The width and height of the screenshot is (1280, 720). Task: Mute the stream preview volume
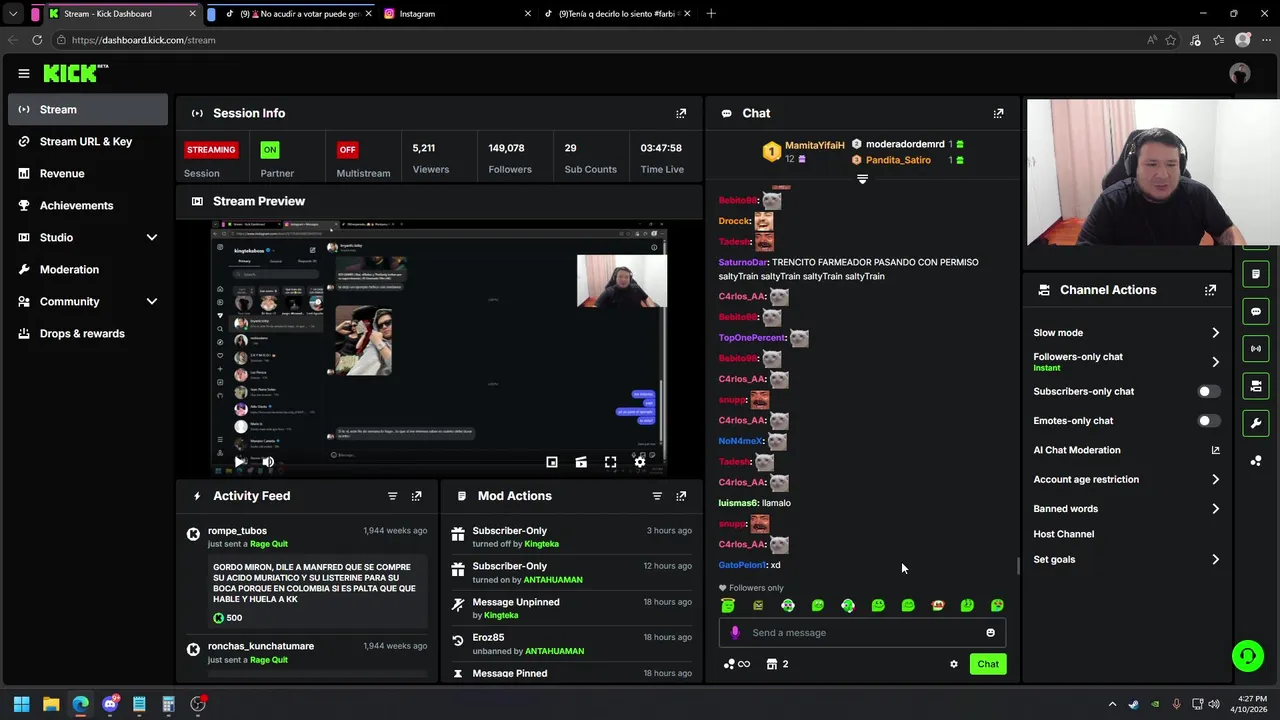tap(268, 462)
